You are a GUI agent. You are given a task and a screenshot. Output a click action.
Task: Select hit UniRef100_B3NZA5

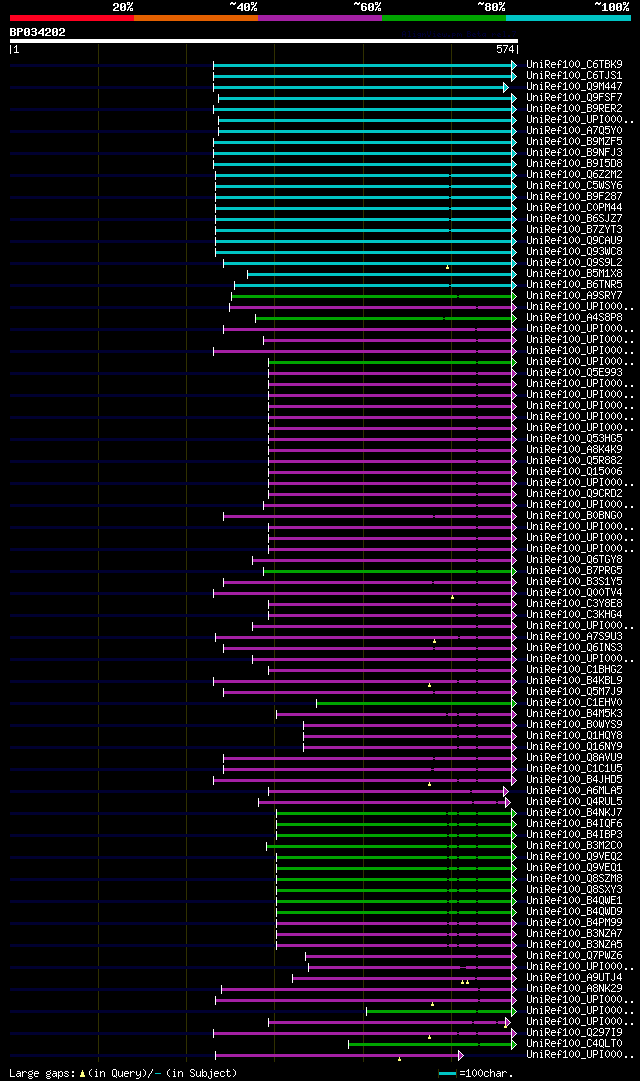coord(574,944)
